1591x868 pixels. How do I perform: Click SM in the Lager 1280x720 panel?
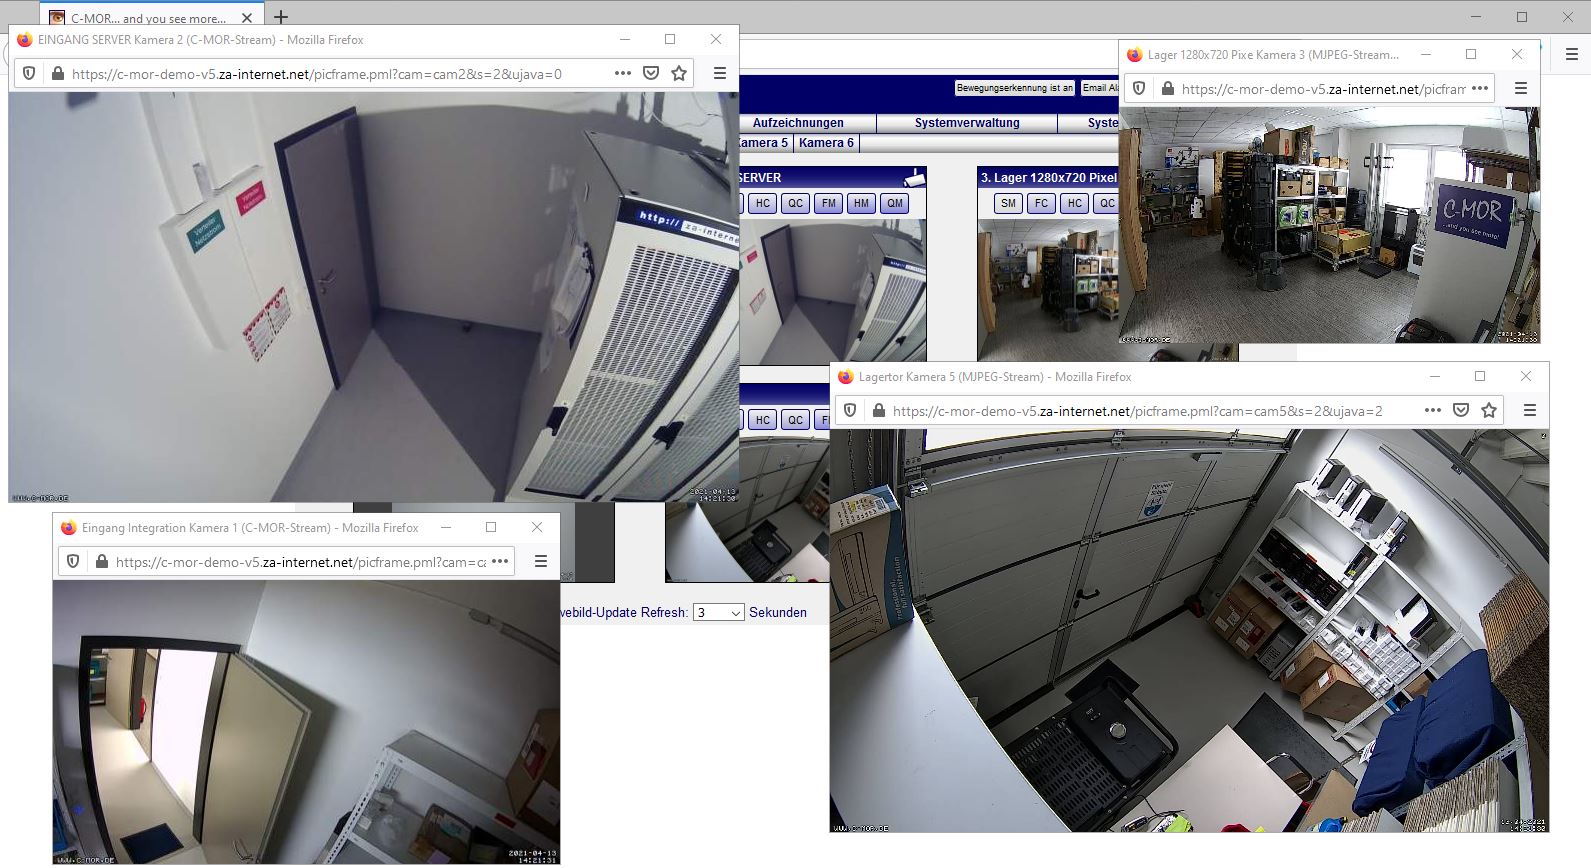1008,203
